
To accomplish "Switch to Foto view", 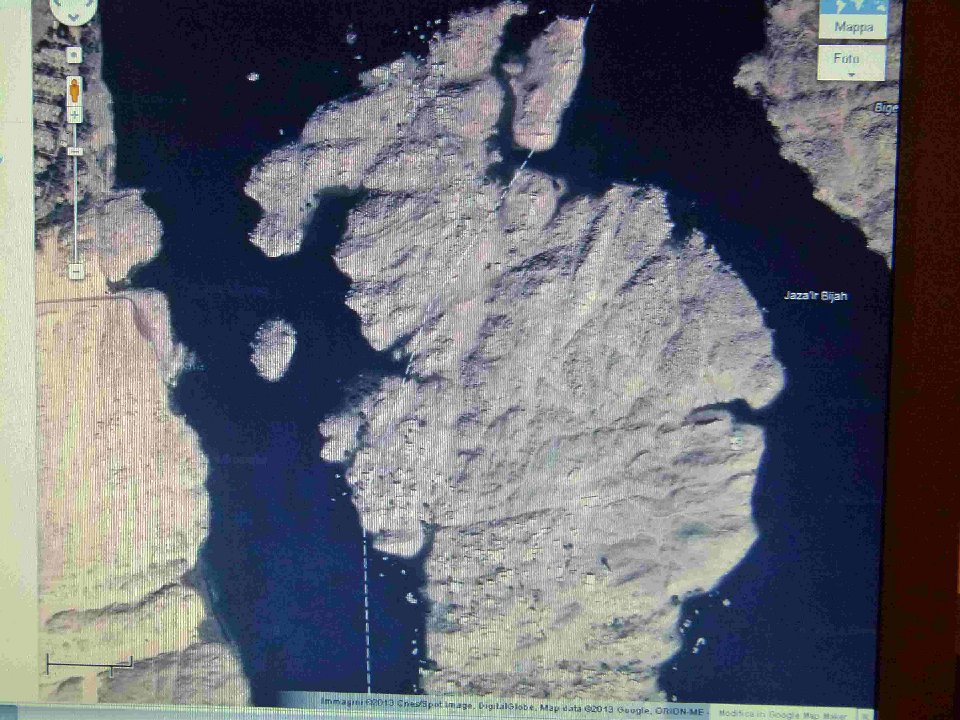I will [851, 62].
